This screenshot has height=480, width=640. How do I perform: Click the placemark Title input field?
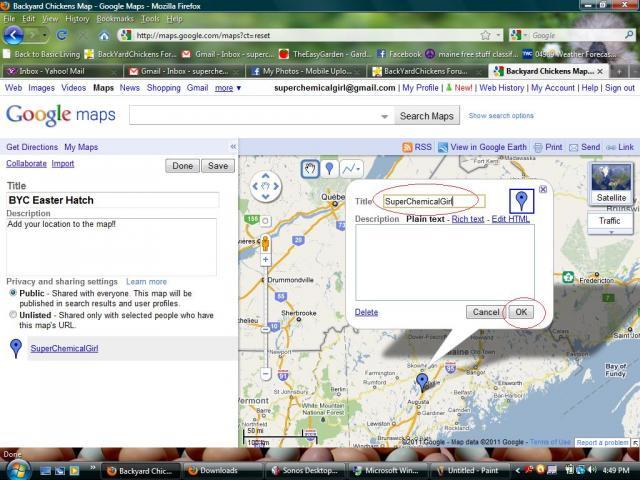pyautogui.click(x=434, y=201)
